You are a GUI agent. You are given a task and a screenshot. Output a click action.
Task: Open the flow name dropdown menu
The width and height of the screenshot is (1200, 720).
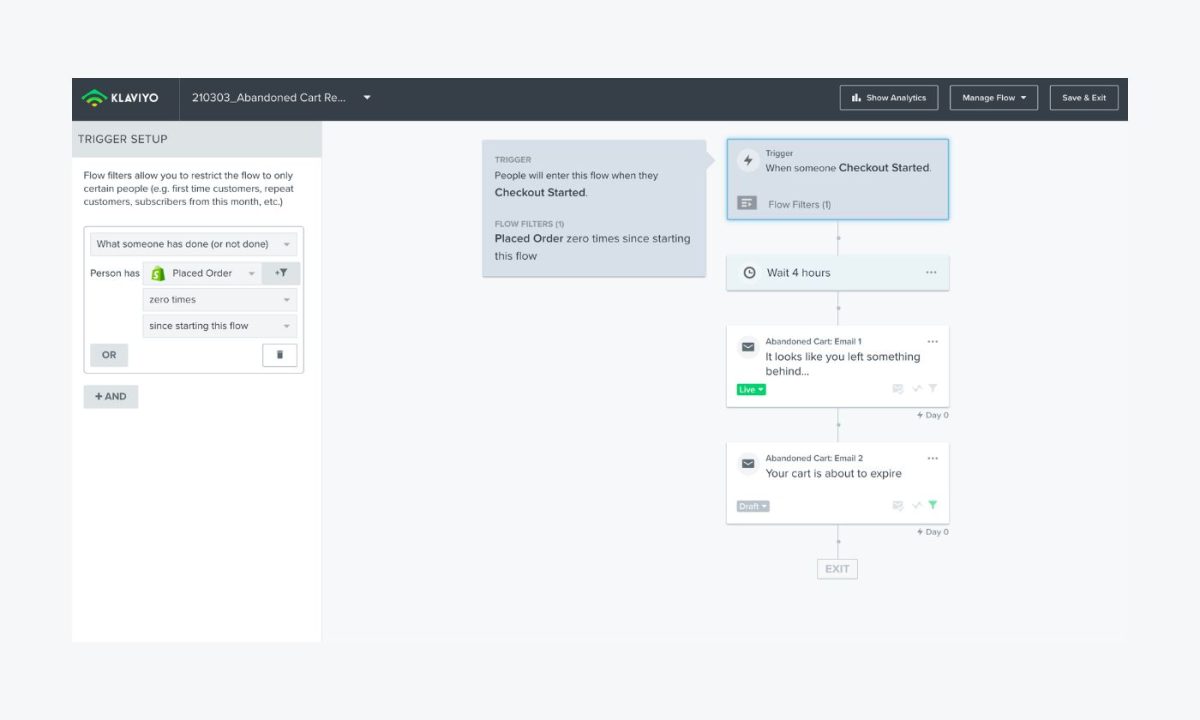click(x=367, y=98)
